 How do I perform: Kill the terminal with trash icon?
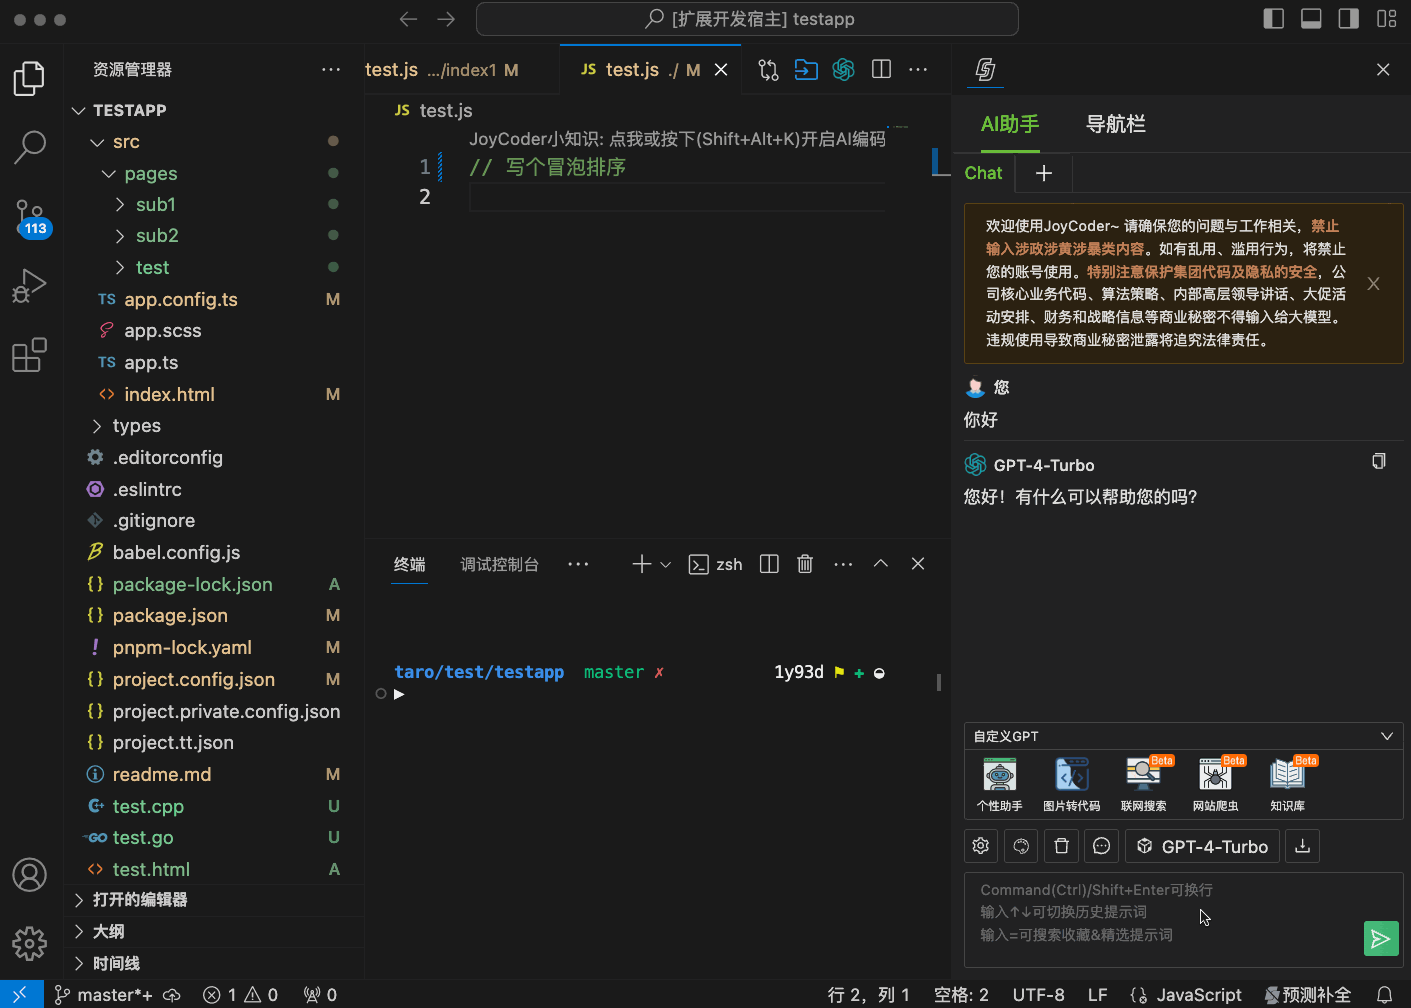[x=805, y=564]
